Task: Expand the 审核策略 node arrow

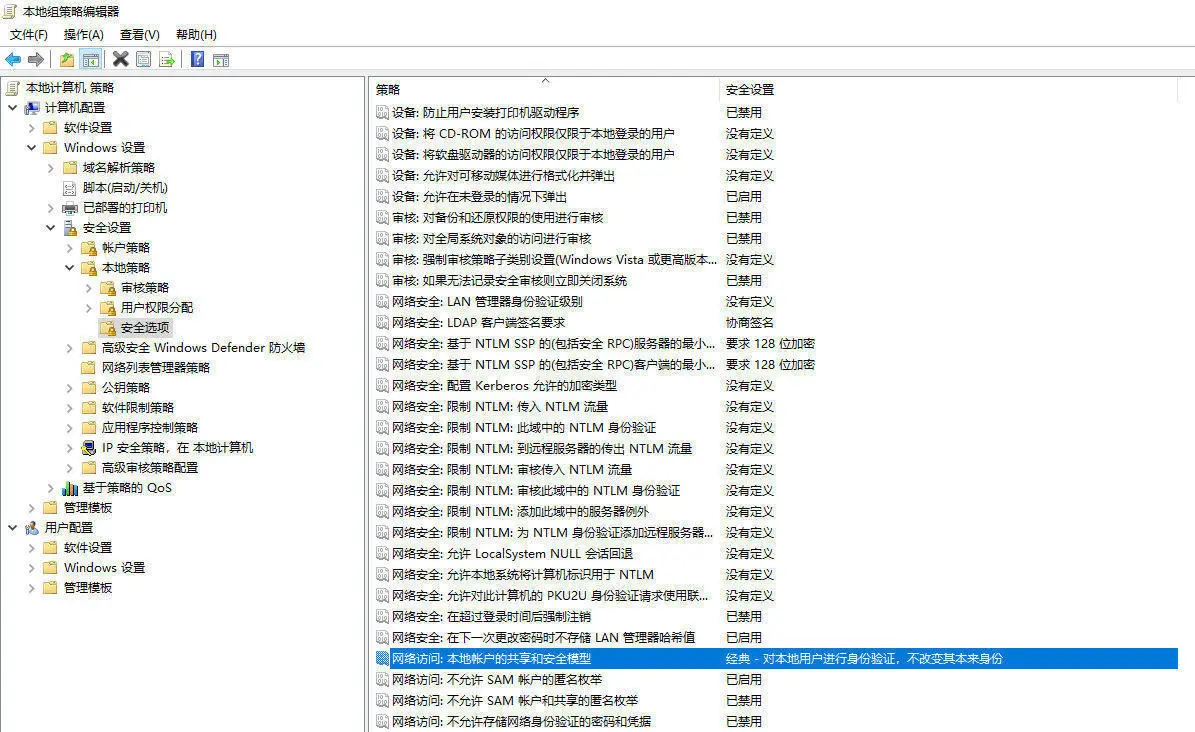Action: click(x=89, y=288)
